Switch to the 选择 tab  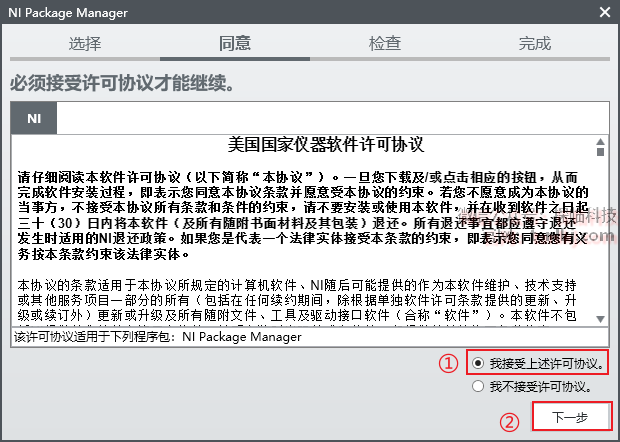pos(85,43)
